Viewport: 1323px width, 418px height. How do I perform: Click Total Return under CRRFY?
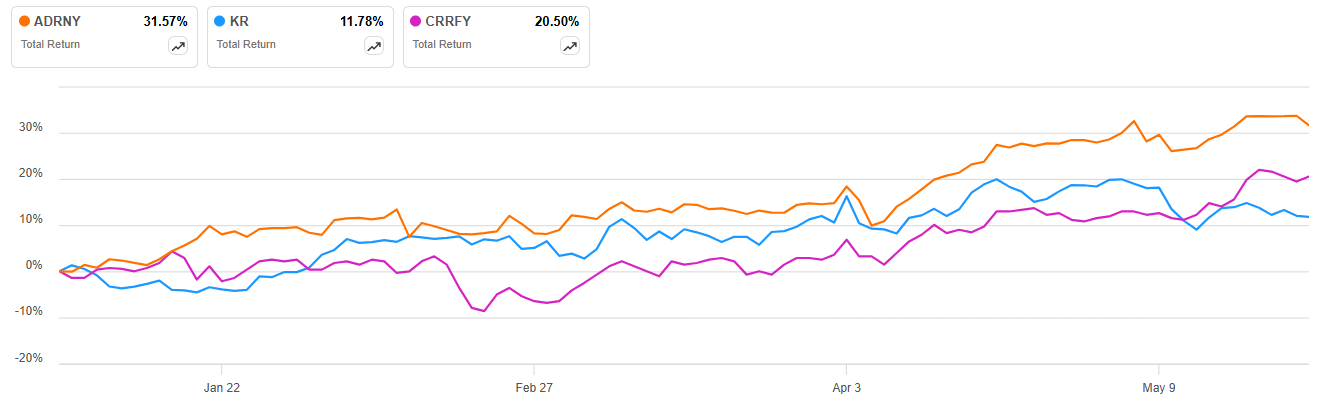pyautogui.click(x=442, y=44)
